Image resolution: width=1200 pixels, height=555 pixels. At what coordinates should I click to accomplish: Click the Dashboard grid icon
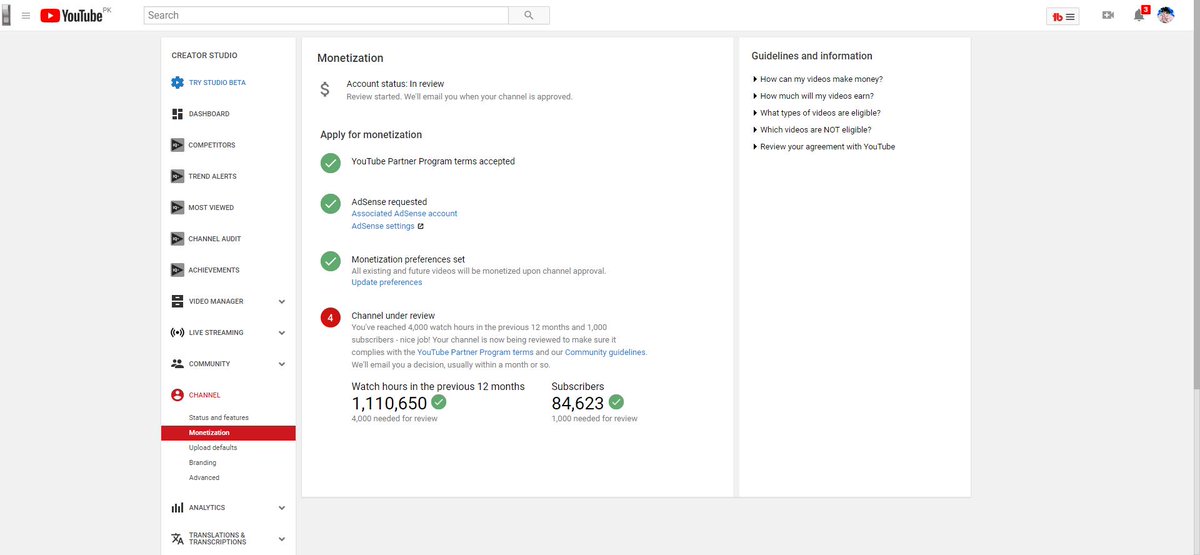tap(177, 114)
